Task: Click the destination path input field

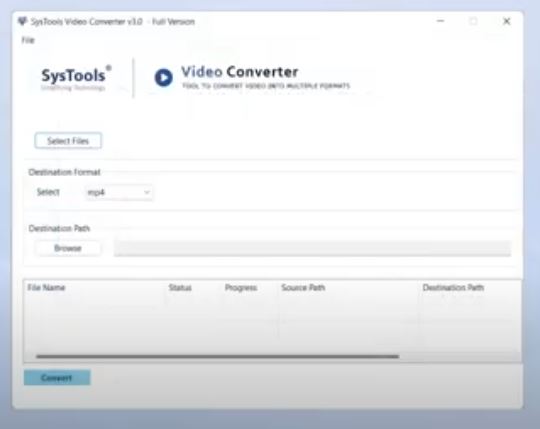Action: 312,248
